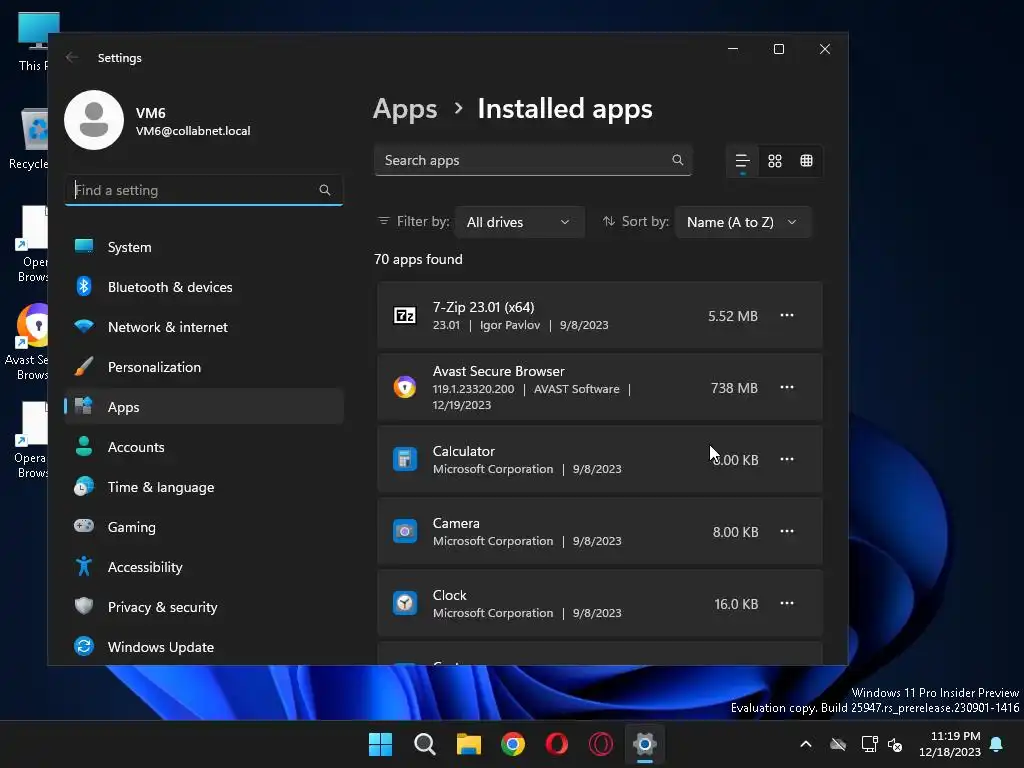Click the back arrow in Settings header

(72, 57)
